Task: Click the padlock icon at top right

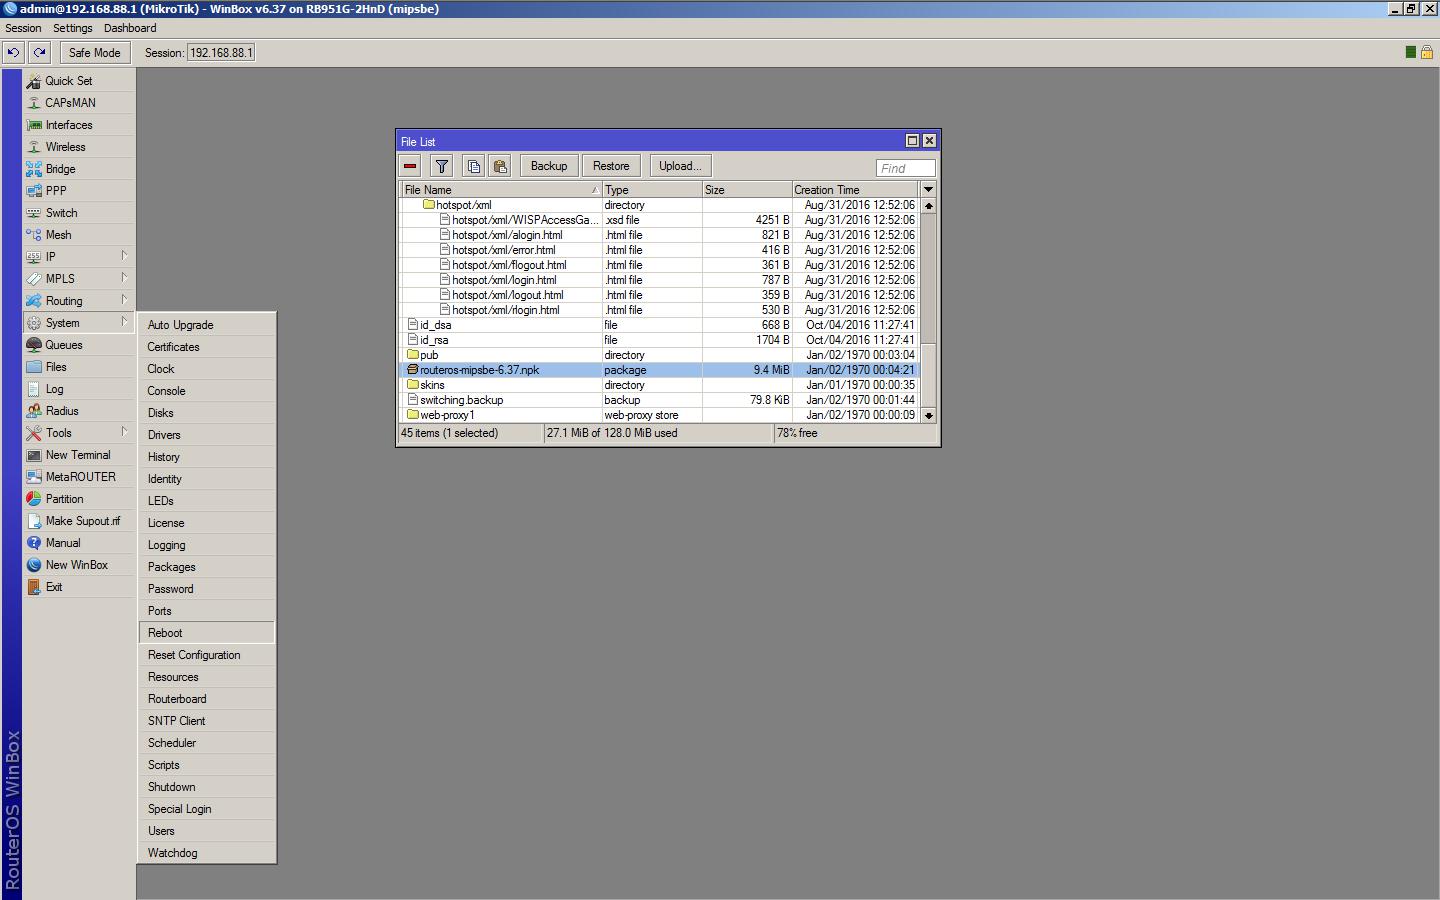Action: (x=1427, y=52)
